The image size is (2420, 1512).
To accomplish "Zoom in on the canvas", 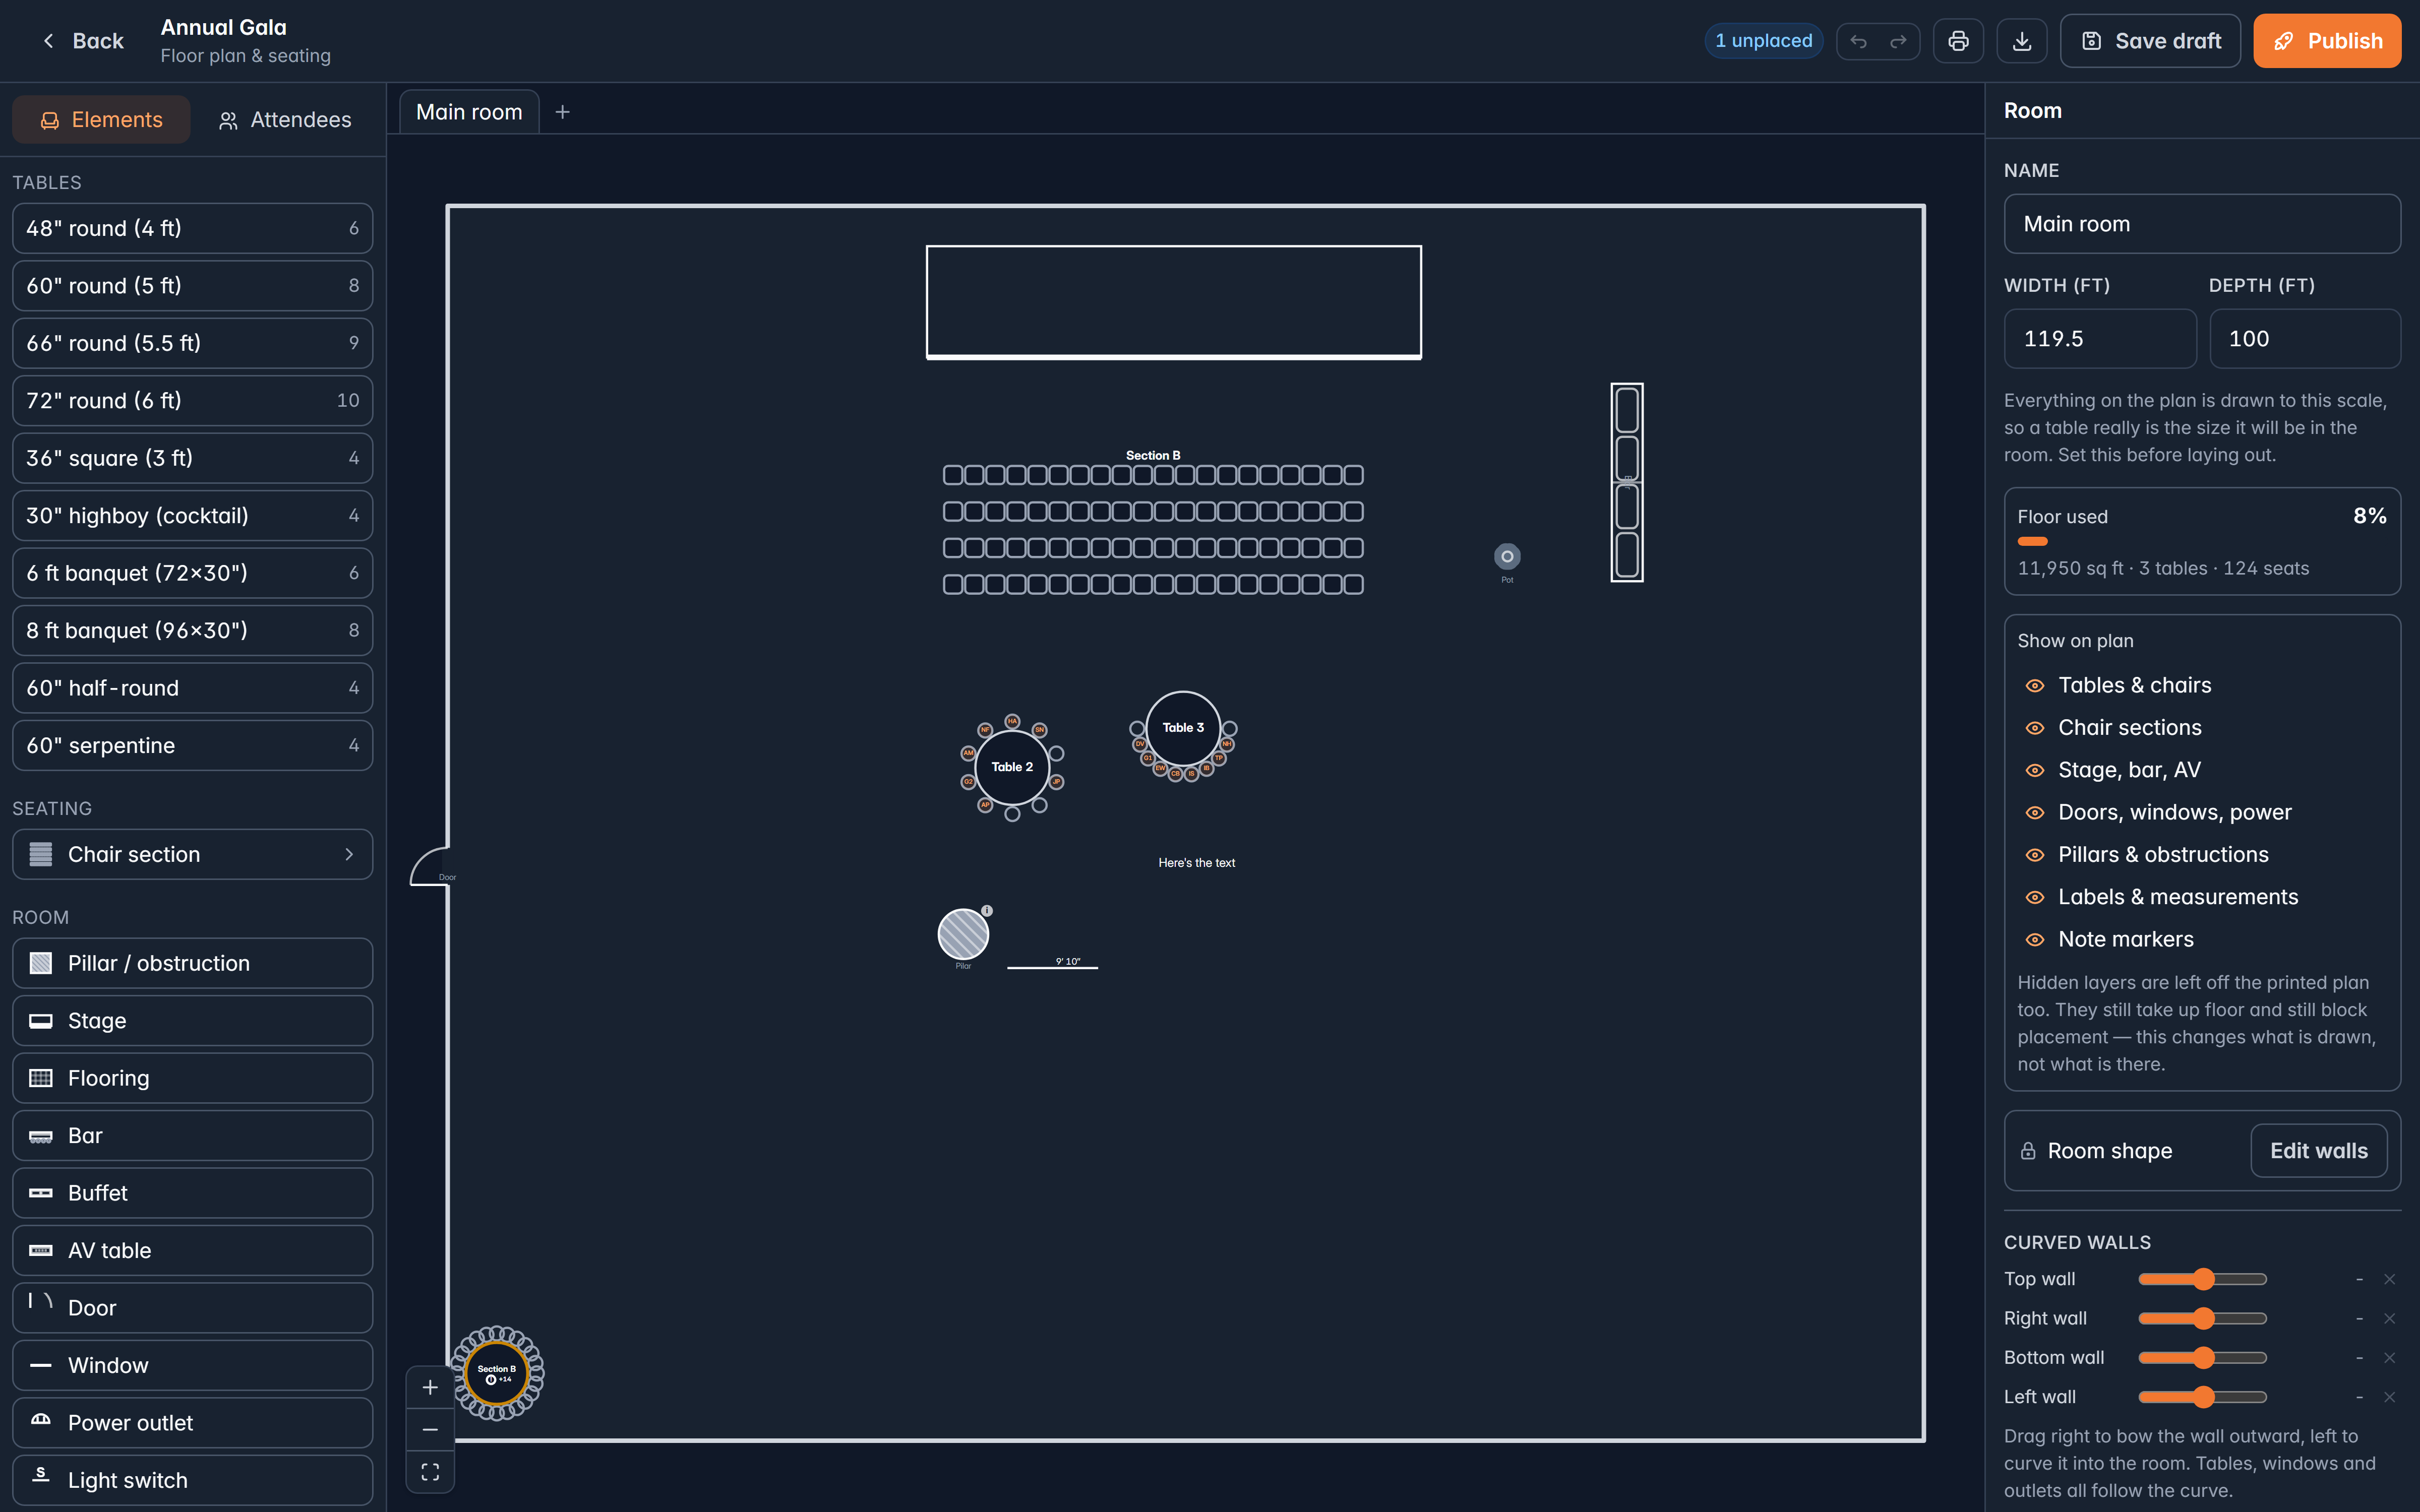I will coord(430,1387).
